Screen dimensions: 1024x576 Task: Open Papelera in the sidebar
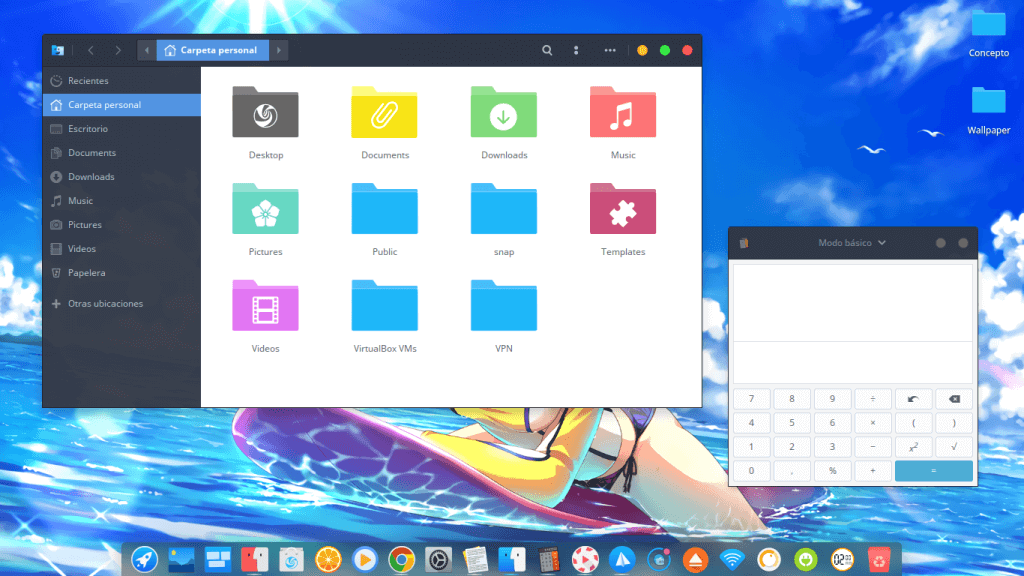click(x=121, y=273)
